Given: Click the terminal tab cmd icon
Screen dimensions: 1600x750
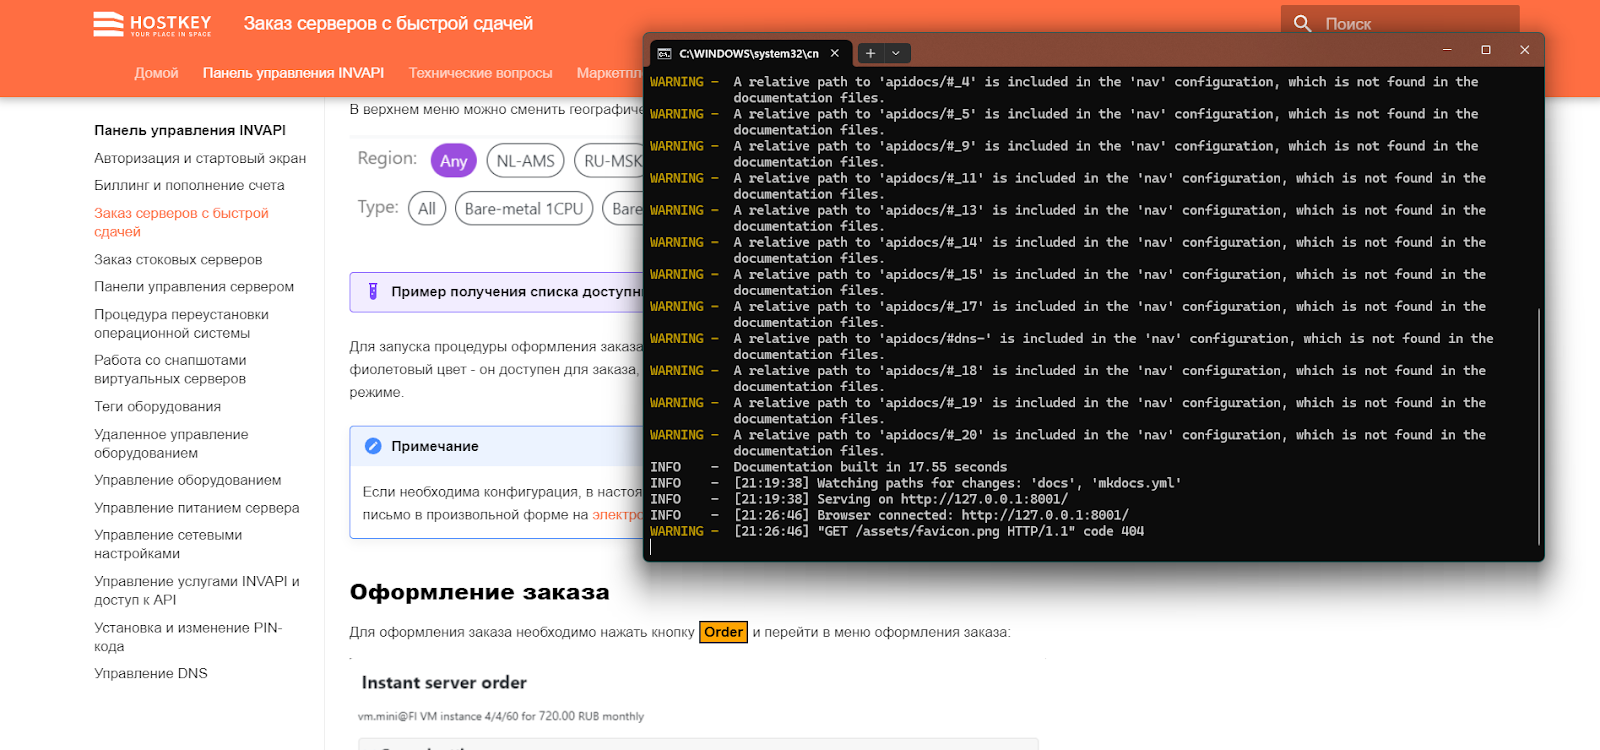Looking at the screenshot, I should [x=665, y=53].
